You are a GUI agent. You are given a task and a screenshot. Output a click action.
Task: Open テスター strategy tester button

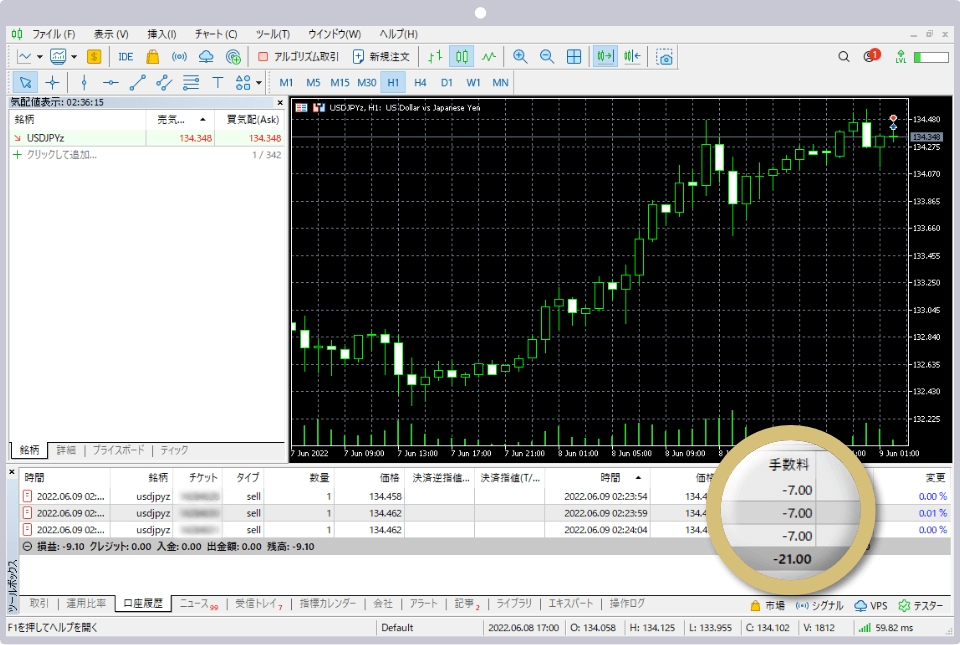[x=921, y=606]
